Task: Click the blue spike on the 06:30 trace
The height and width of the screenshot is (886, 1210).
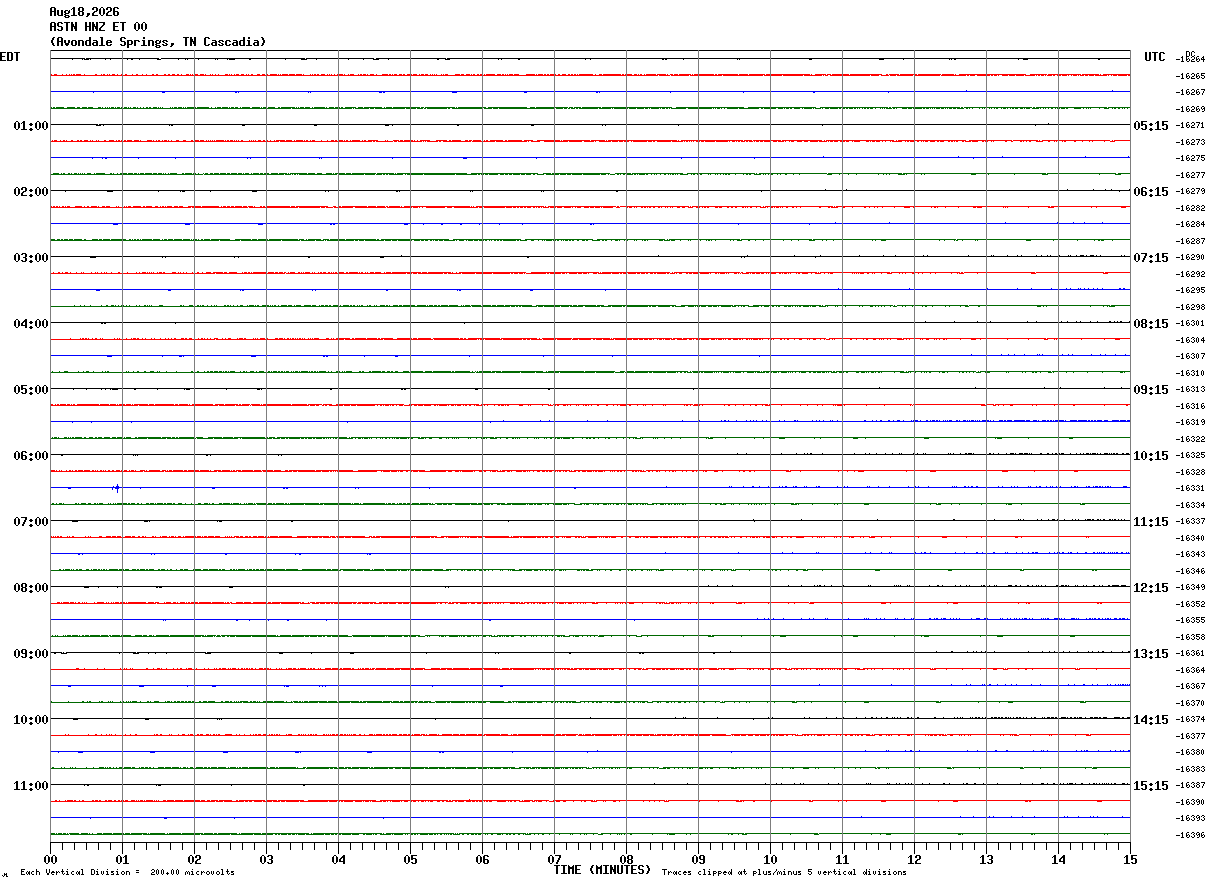Action: pyautogui.click(x=117, y=488)
